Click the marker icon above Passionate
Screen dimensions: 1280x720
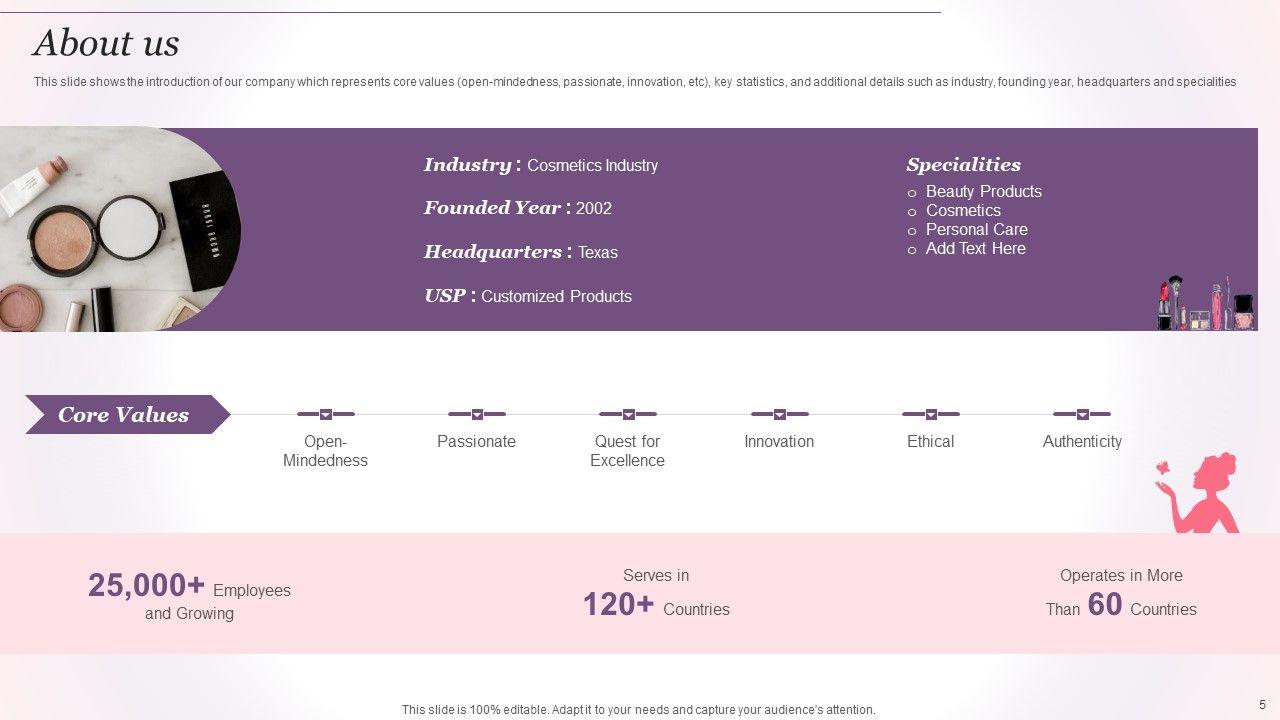(477, 414)
